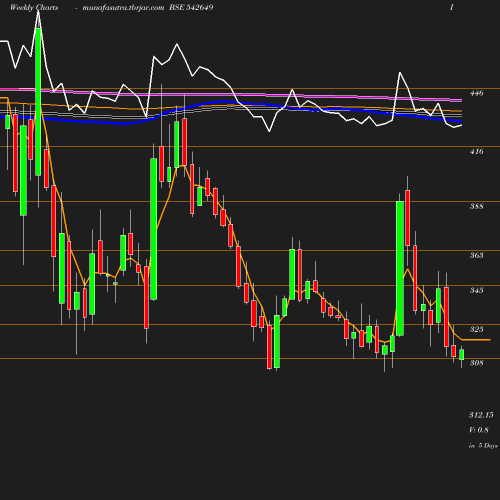The image size is (500, 500).
Task: Click the munafasutra.tbrjar.com watermark text
Action: [123, 8]
